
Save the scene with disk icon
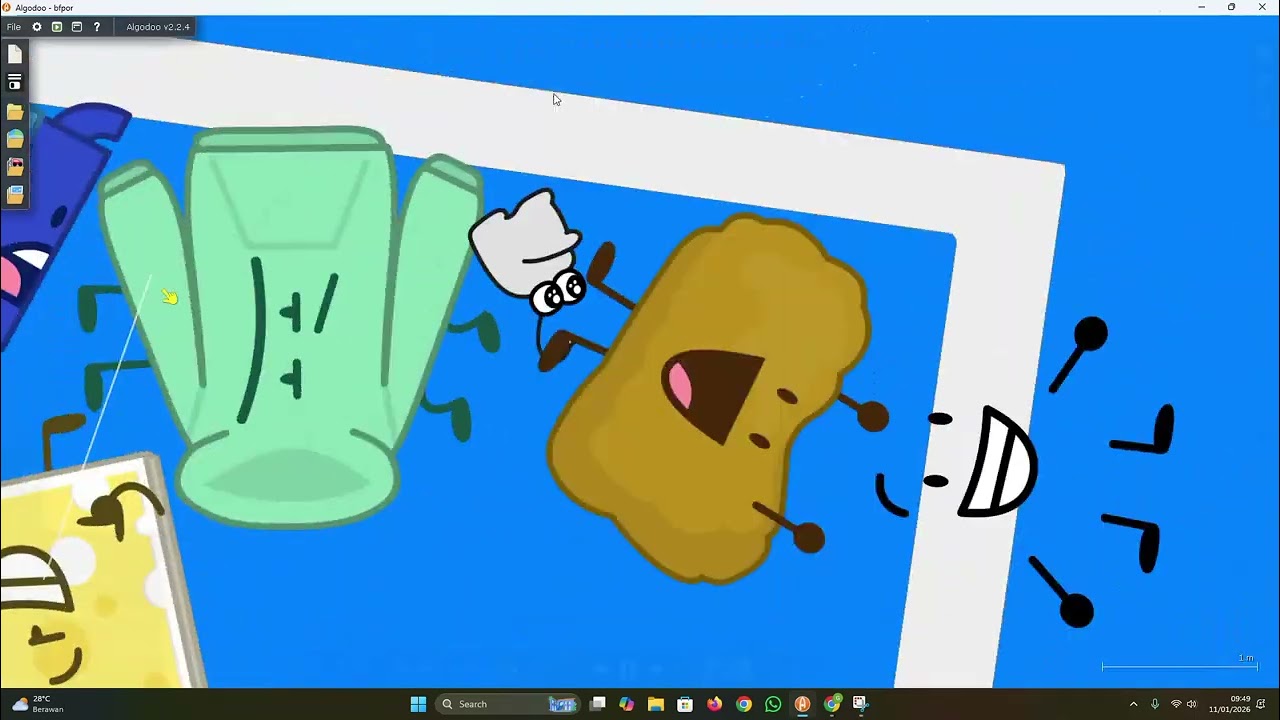(15, 83)
